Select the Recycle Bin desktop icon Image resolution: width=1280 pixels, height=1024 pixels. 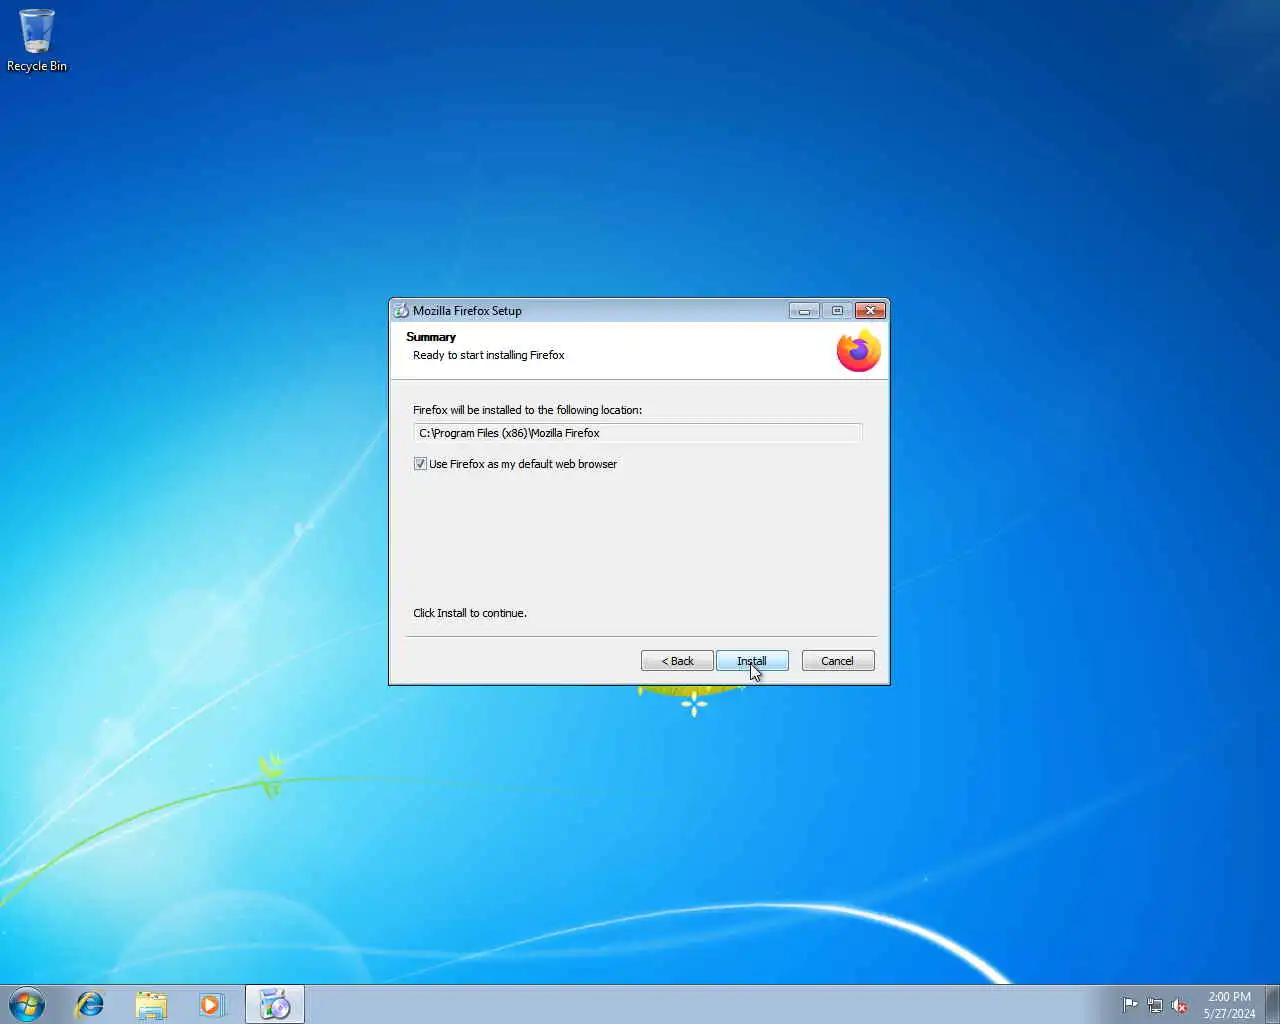pyautogui.click(x=37, y=41)
